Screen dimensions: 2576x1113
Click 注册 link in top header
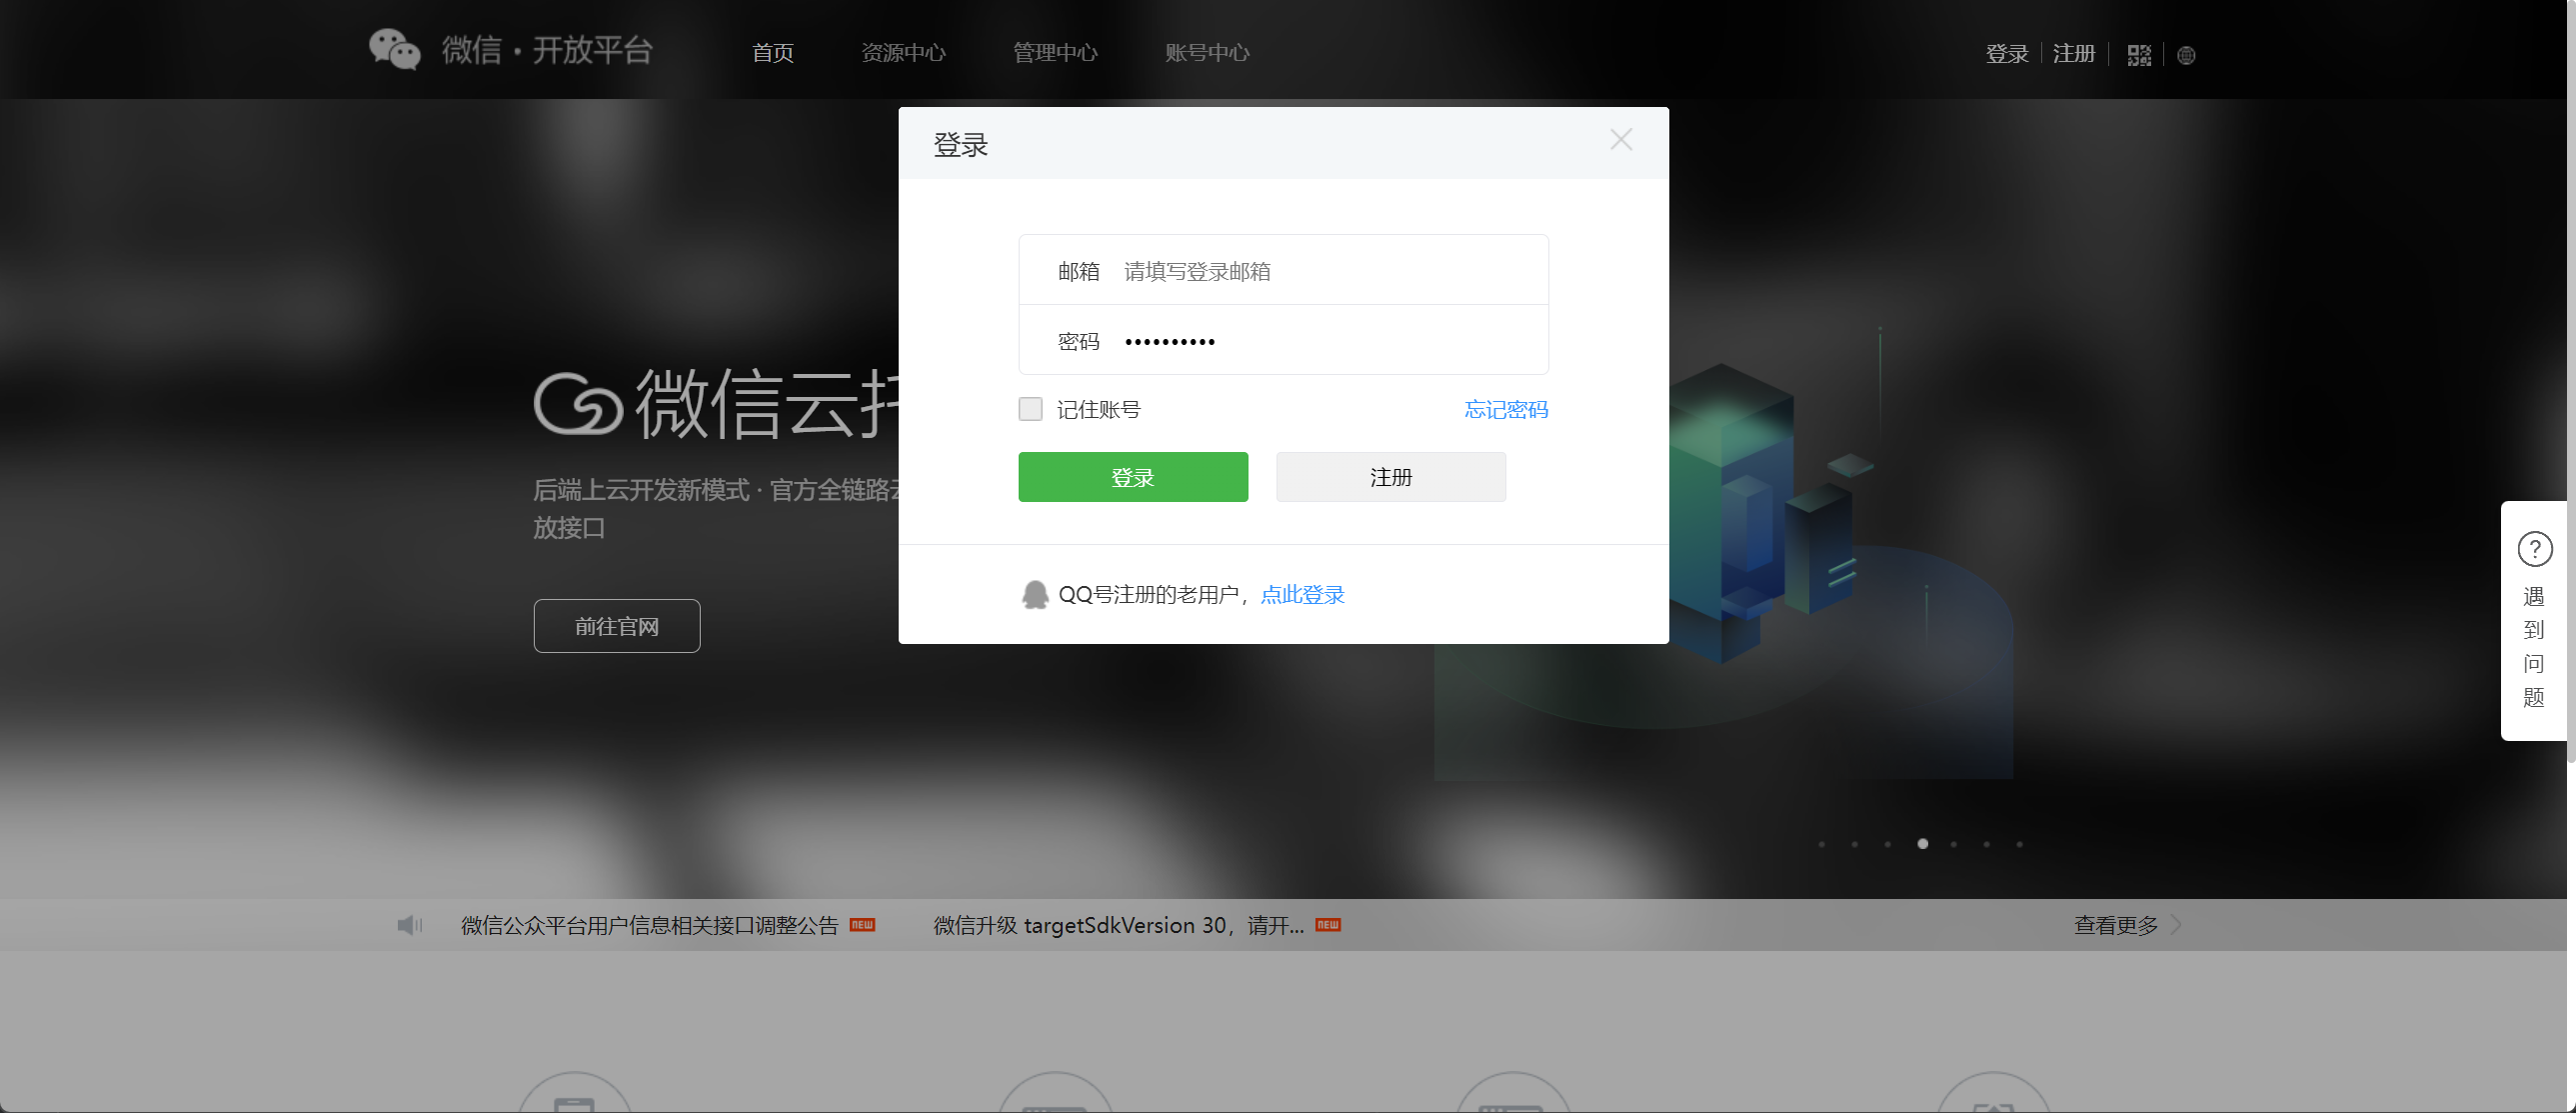point(2074,54)
